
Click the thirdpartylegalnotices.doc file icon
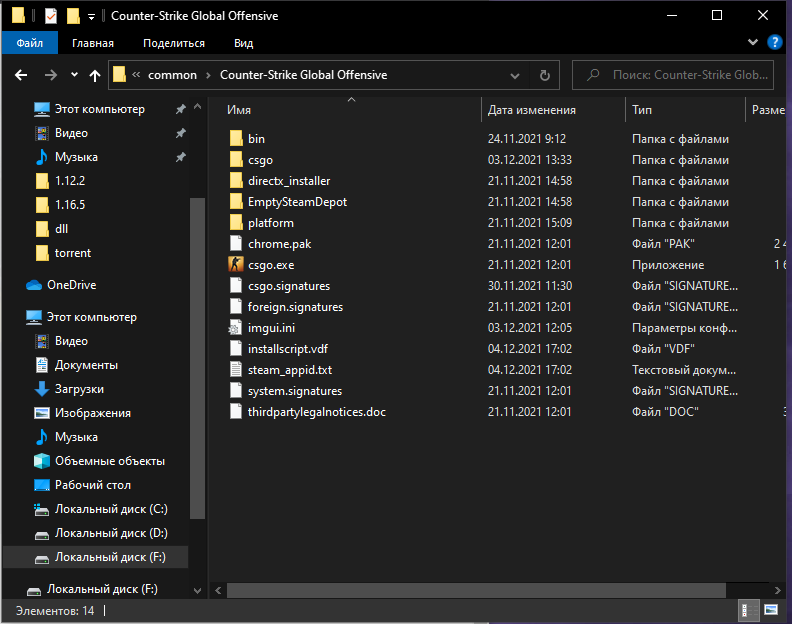coord(236,411)
